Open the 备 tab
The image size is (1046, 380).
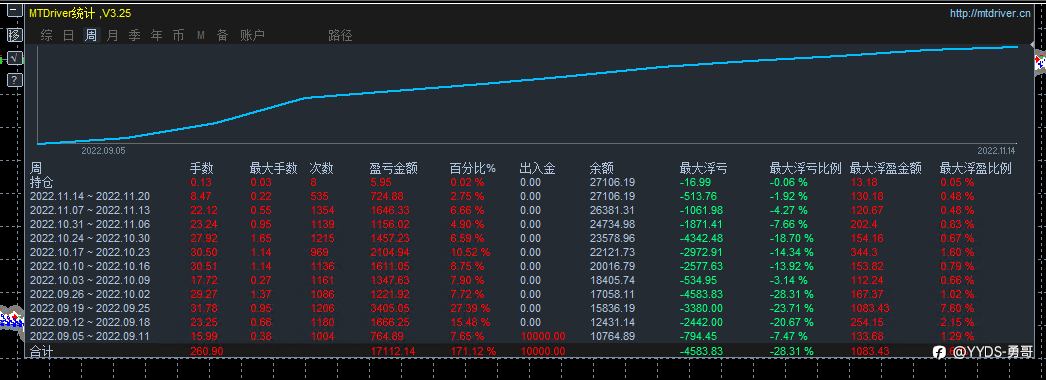(x=222, y=35)
